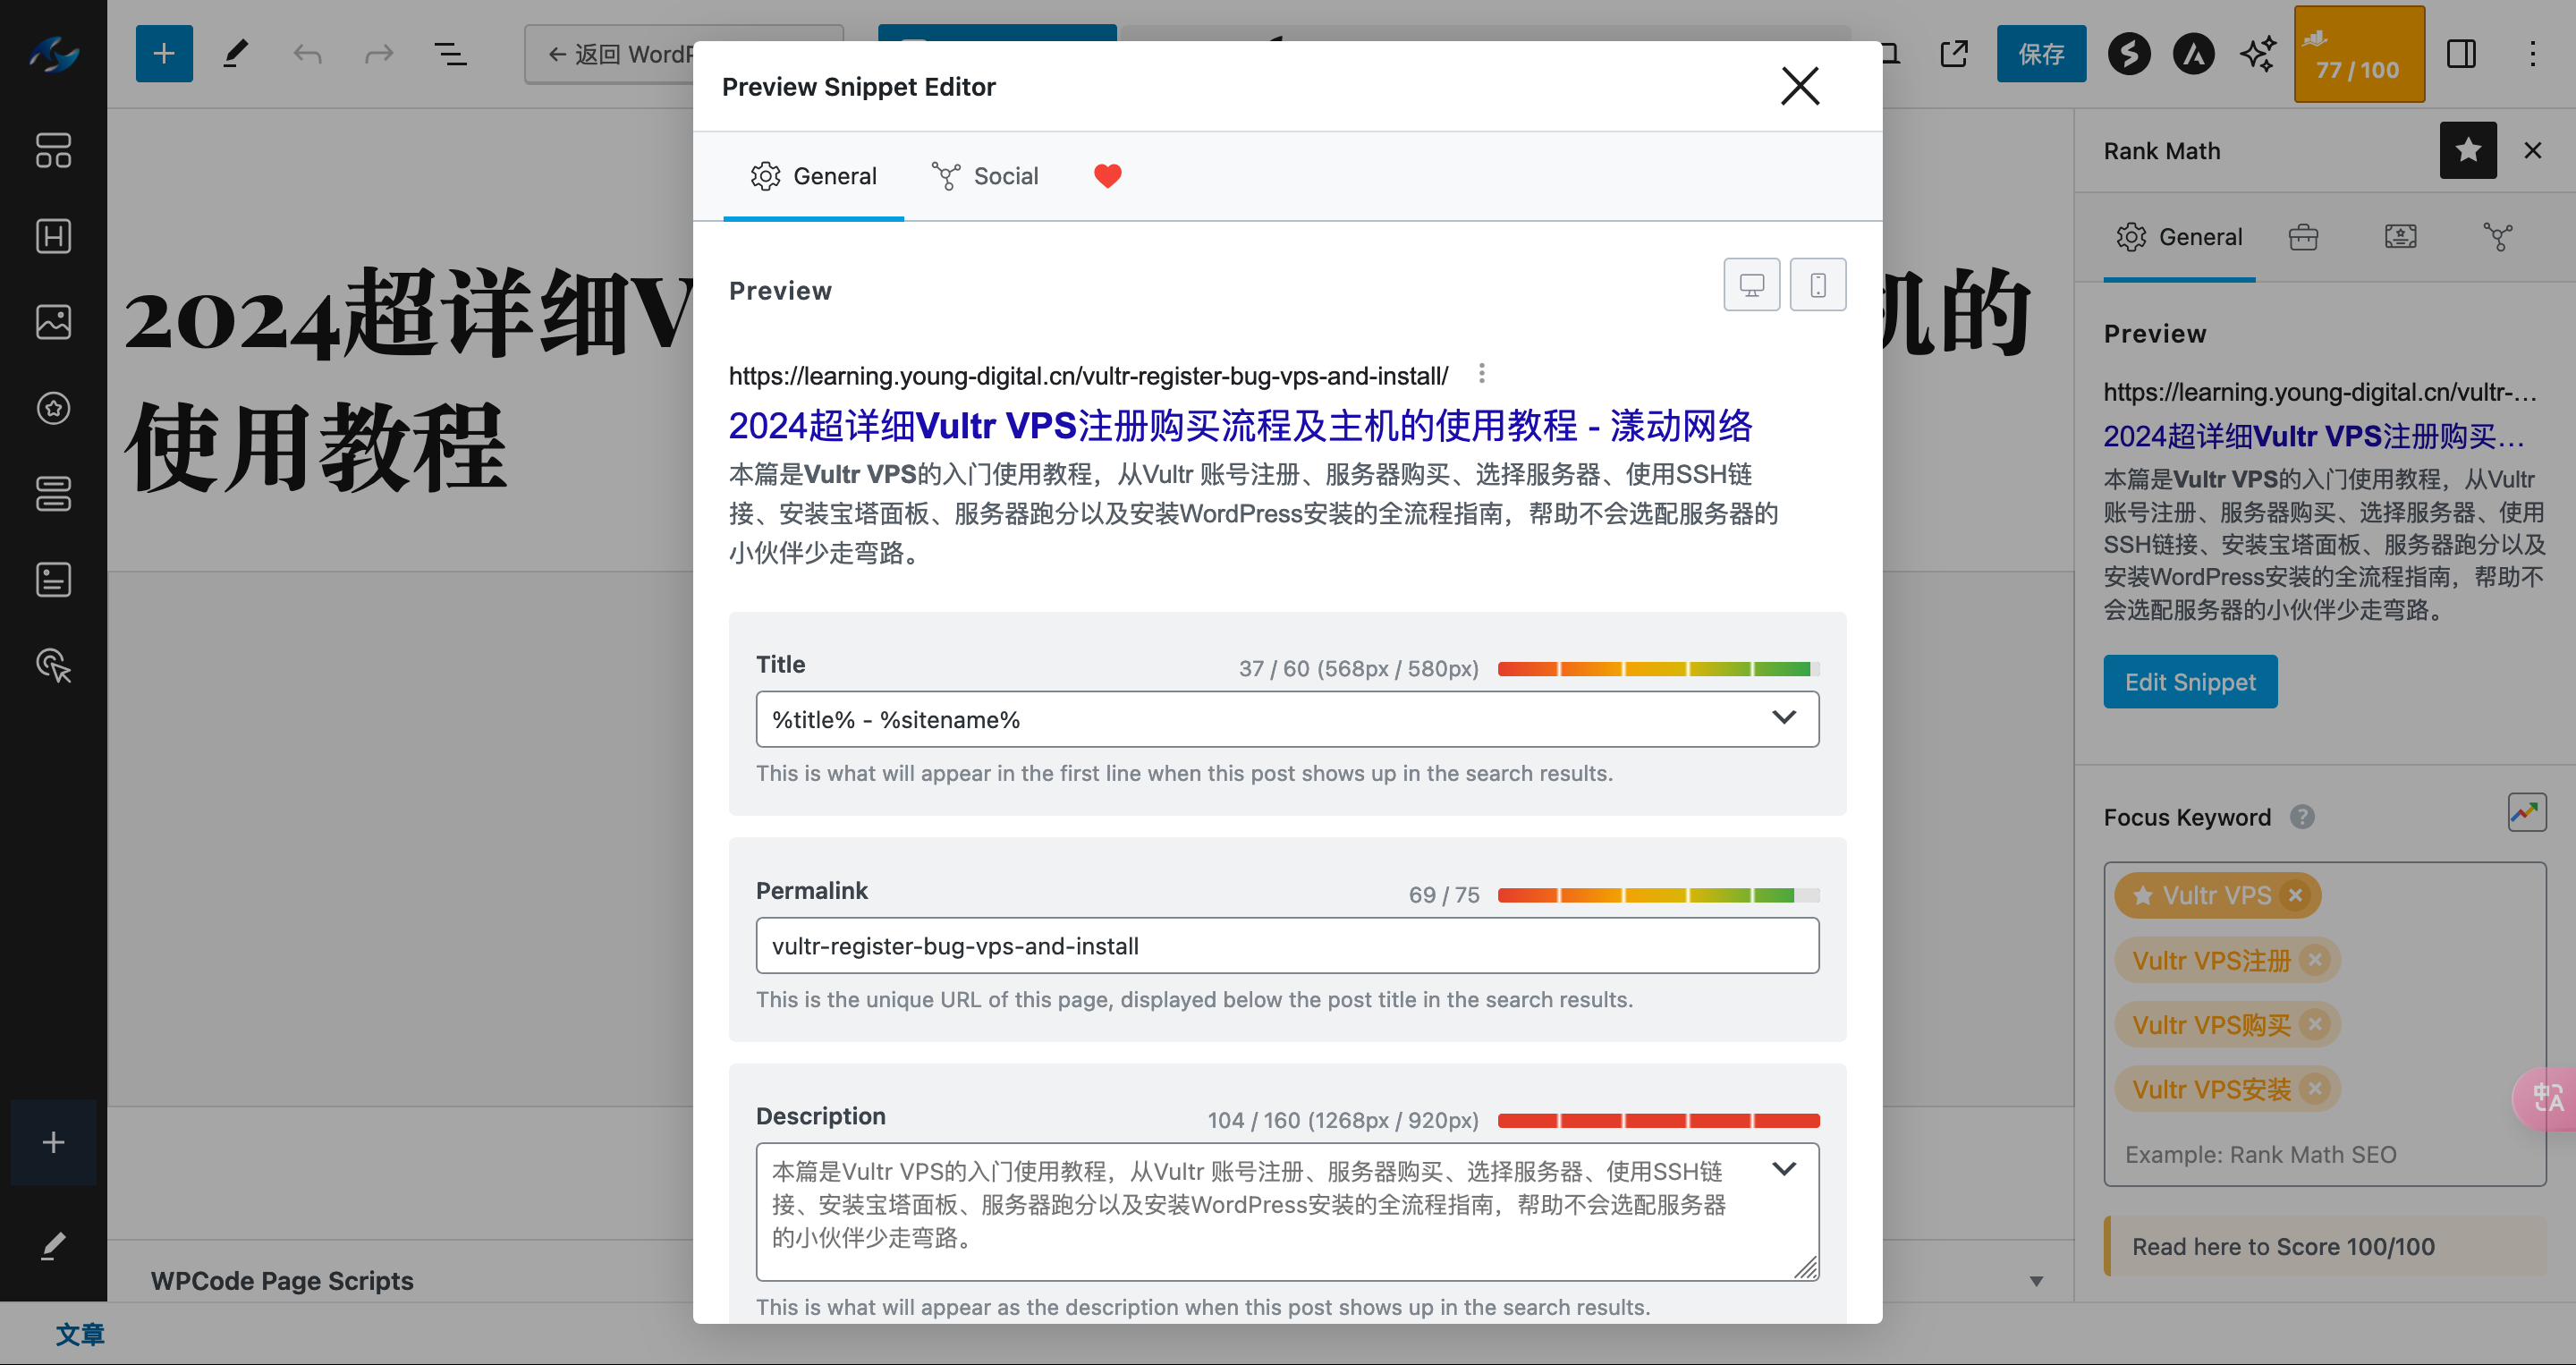Click the Astra logo icon in toolbar
Image resolution: width=2576 pixels, height=1365 pixels.
[2194, 54]
